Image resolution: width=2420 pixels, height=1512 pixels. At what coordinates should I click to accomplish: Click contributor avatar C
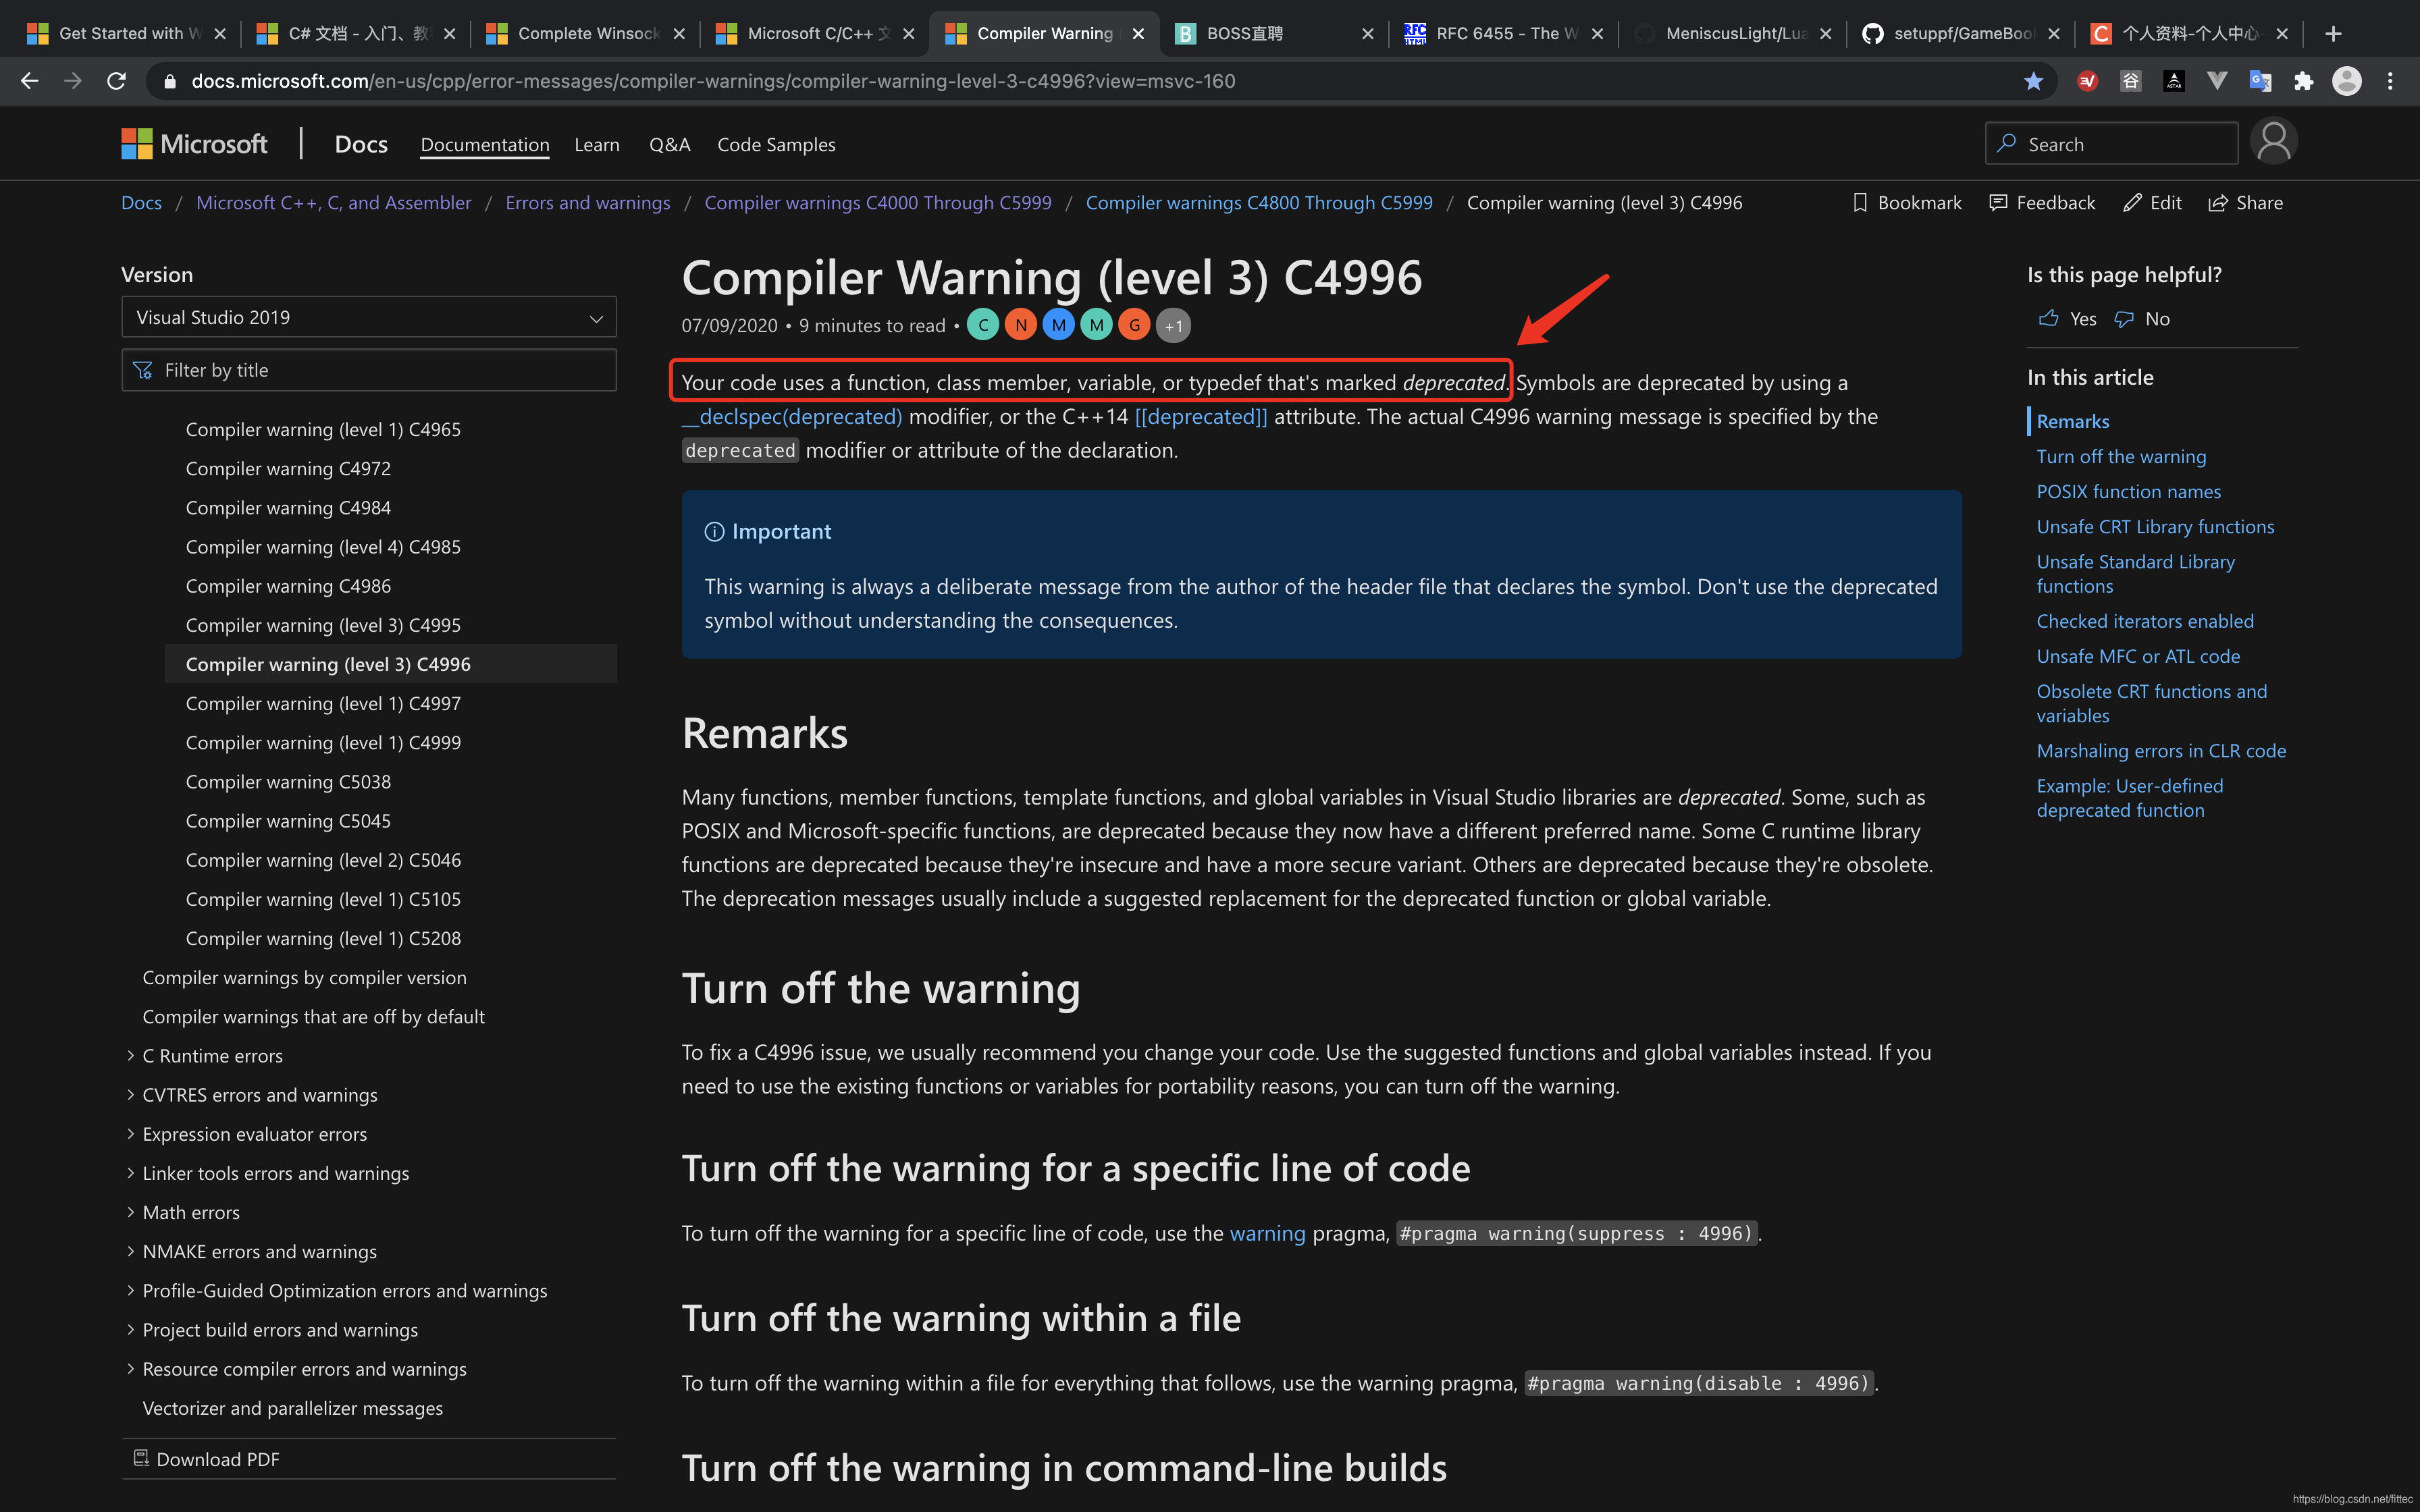tap(983, 325)
